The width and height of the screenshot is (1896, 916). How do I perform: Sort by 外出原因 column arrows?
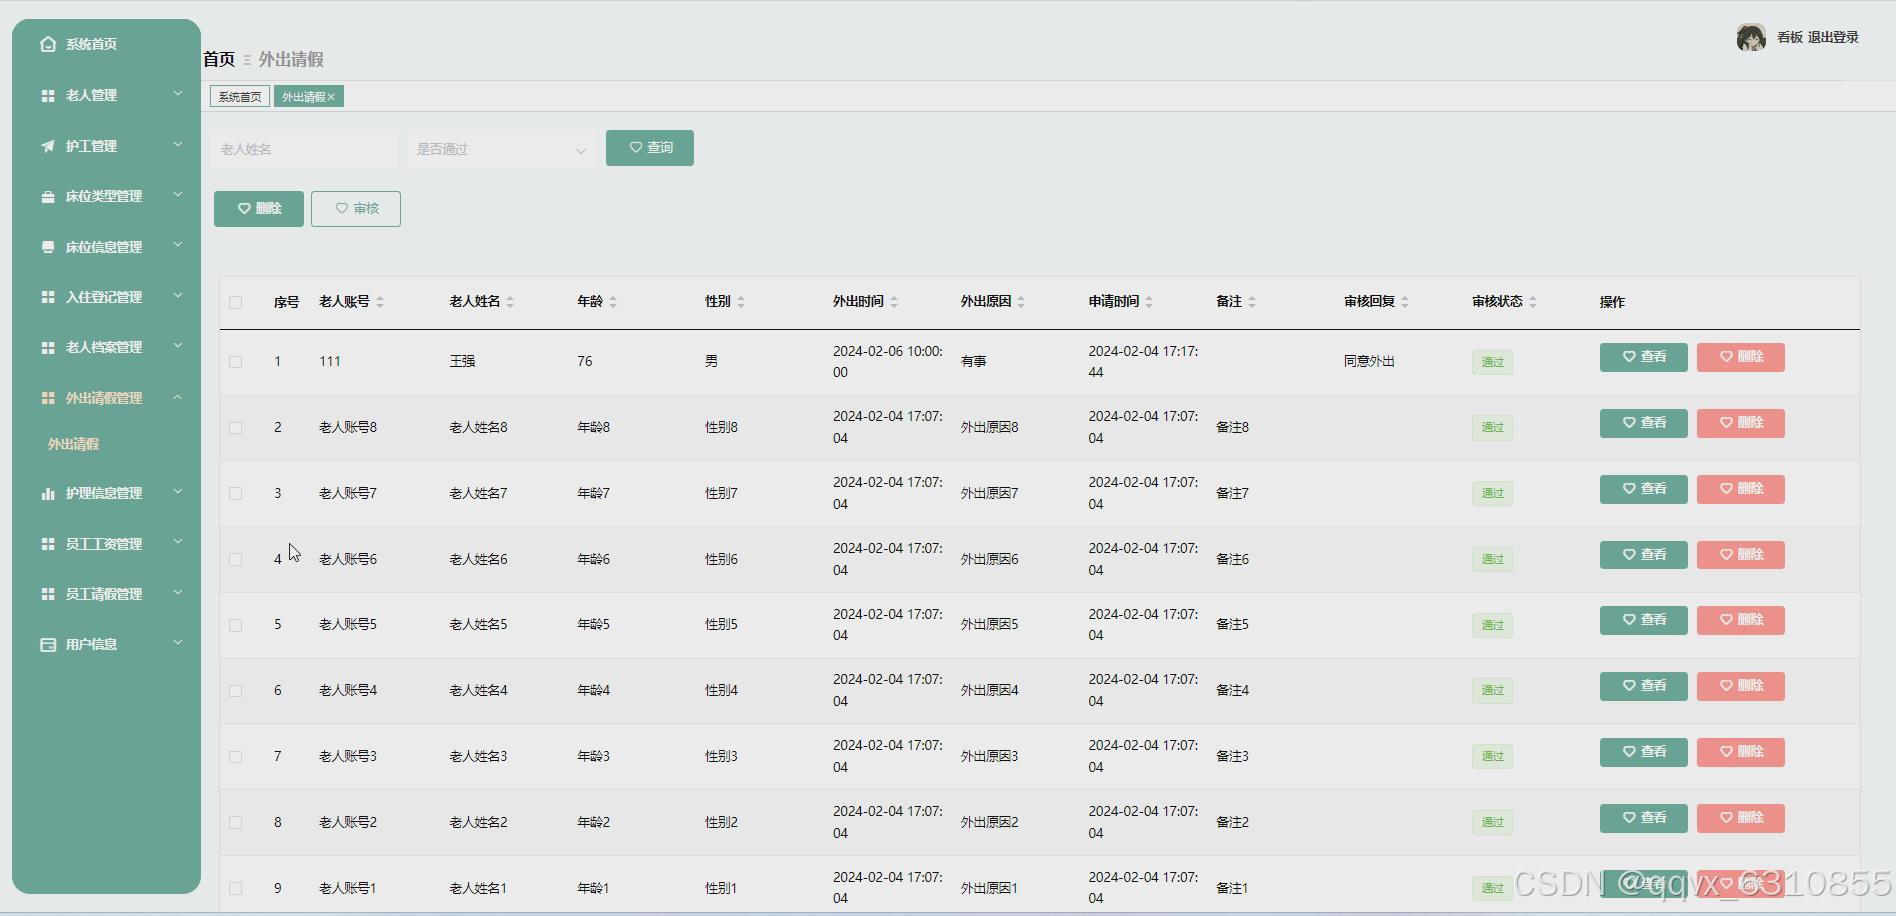pyautogui.click(x=1021, y=302)
